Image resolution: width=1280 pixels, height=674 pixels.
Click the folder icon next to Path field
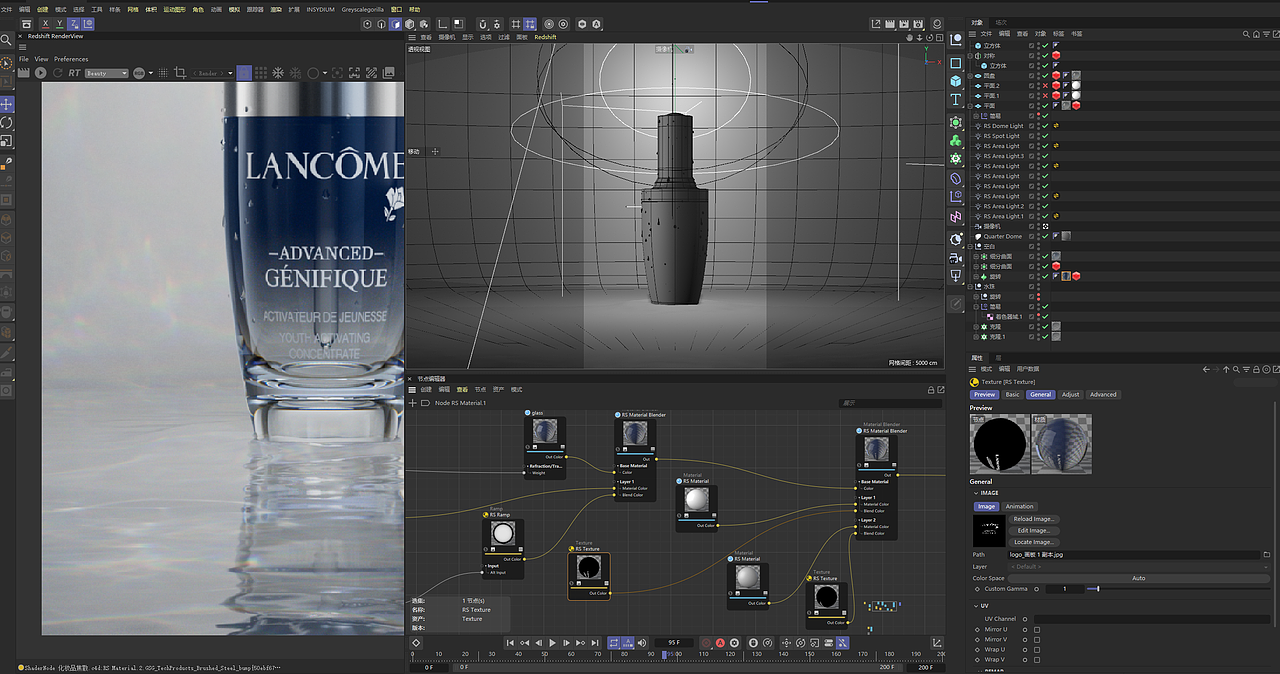tap(1267, 554)
